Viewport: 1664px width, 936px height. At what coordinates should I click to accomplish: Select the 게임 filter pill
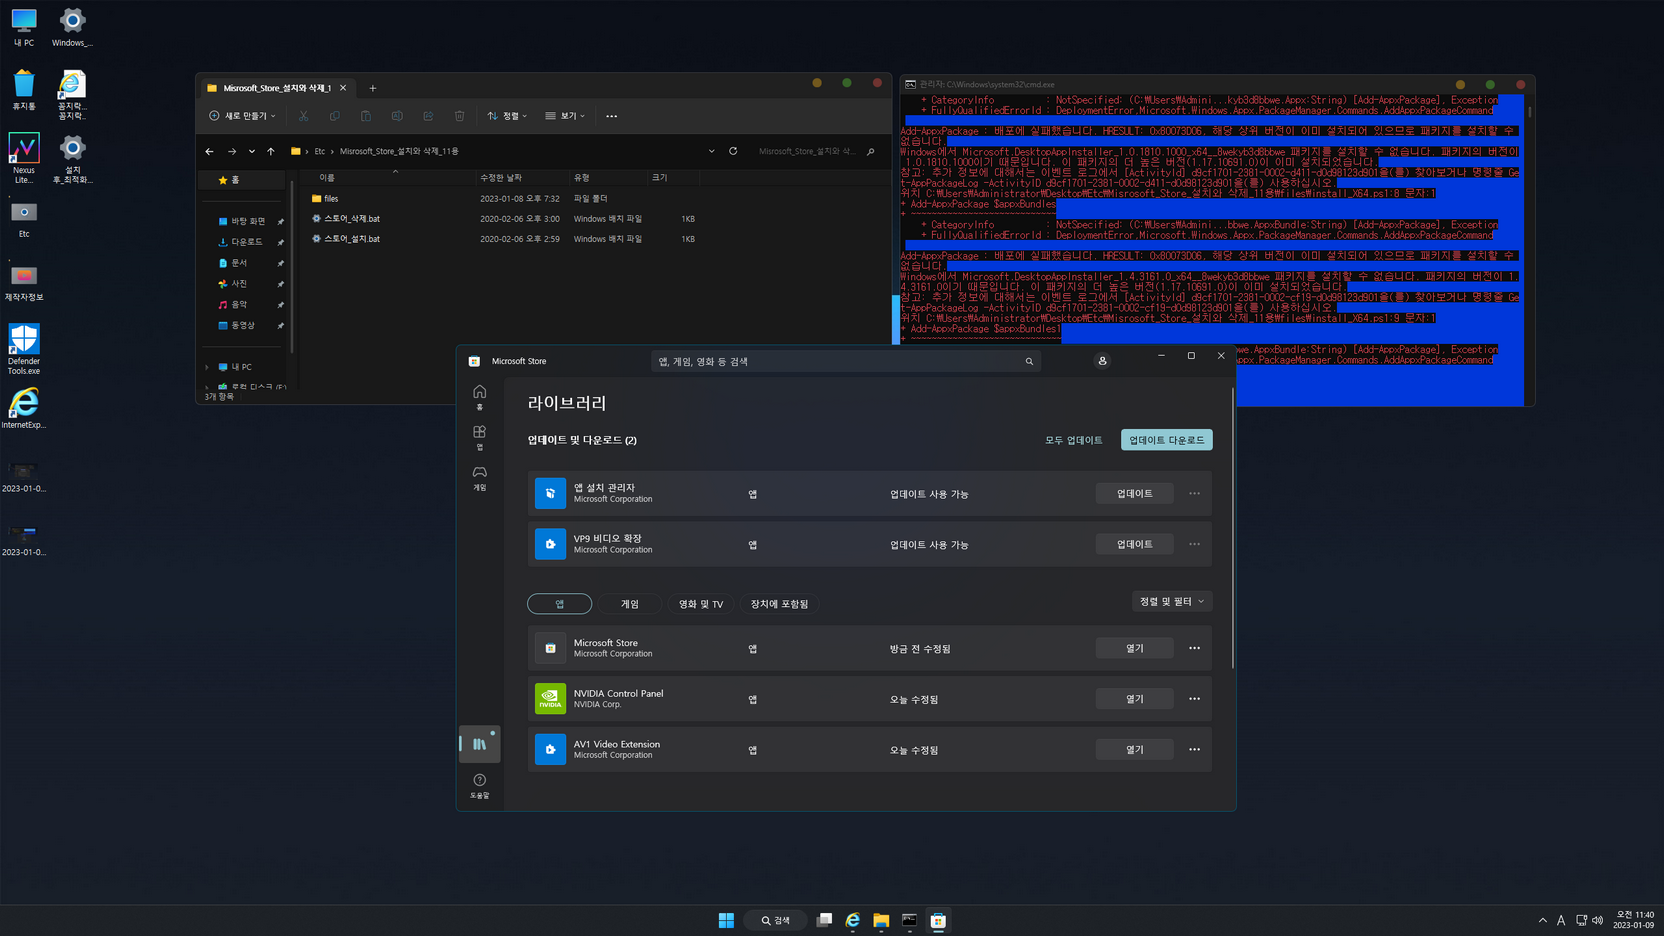[629, 604]
